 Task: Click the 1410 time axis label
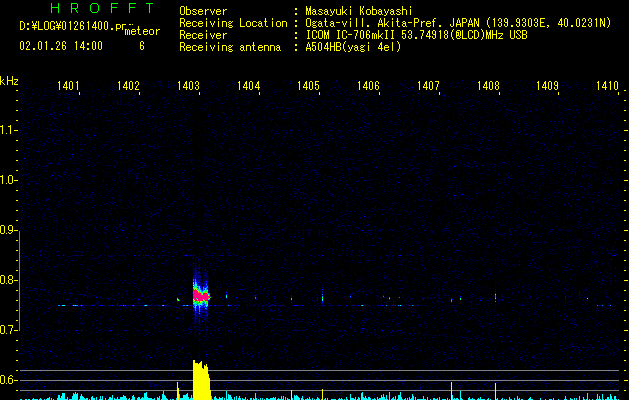[607, 85]
